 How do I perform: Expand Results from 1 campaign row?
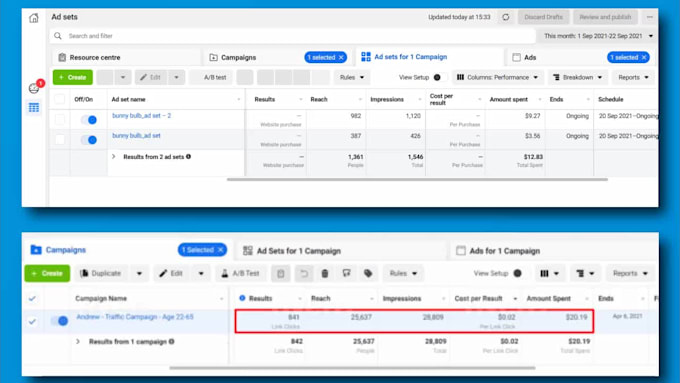78,341
